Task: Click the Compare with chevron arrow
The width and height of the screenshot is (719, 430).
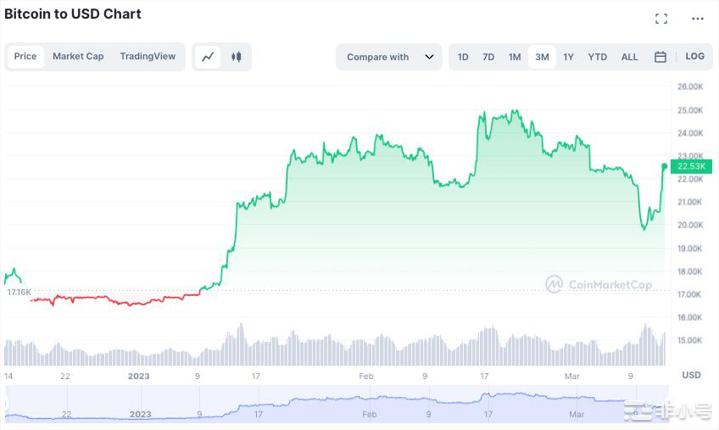Action: [429, 57]
